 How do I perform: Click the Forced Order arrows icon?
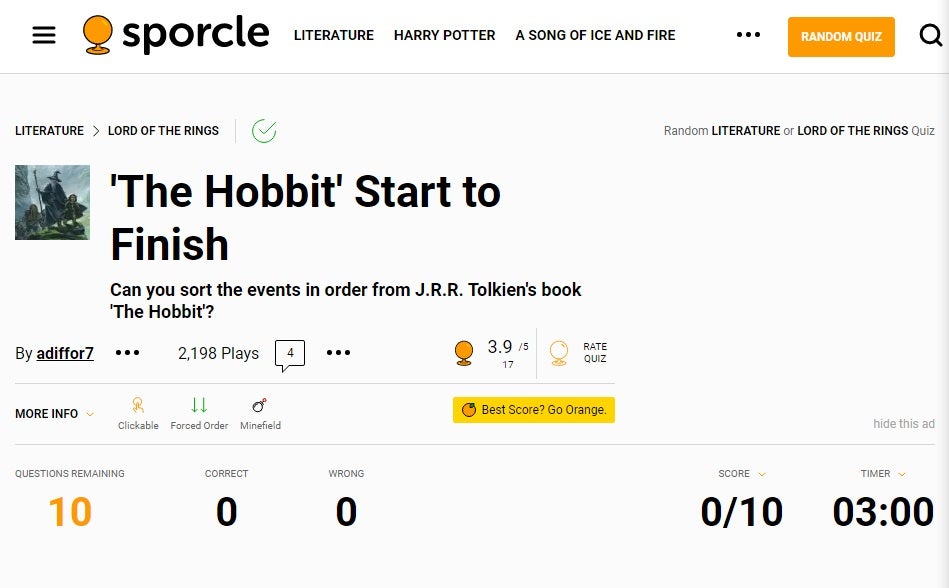click(199, 405)
